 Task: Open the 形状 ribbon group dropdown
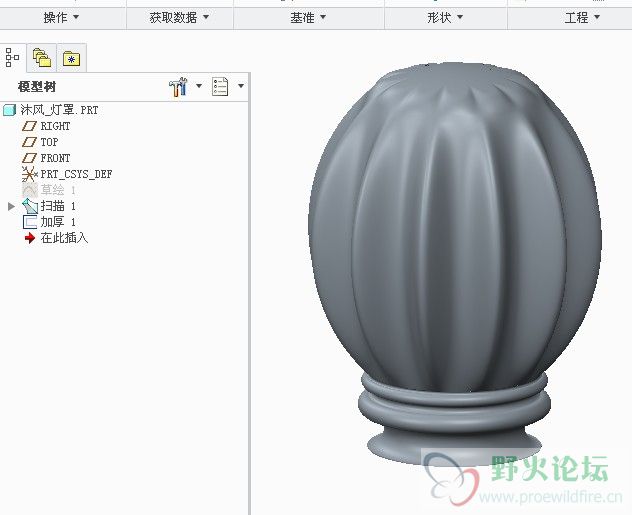click(x=445, y=18)
